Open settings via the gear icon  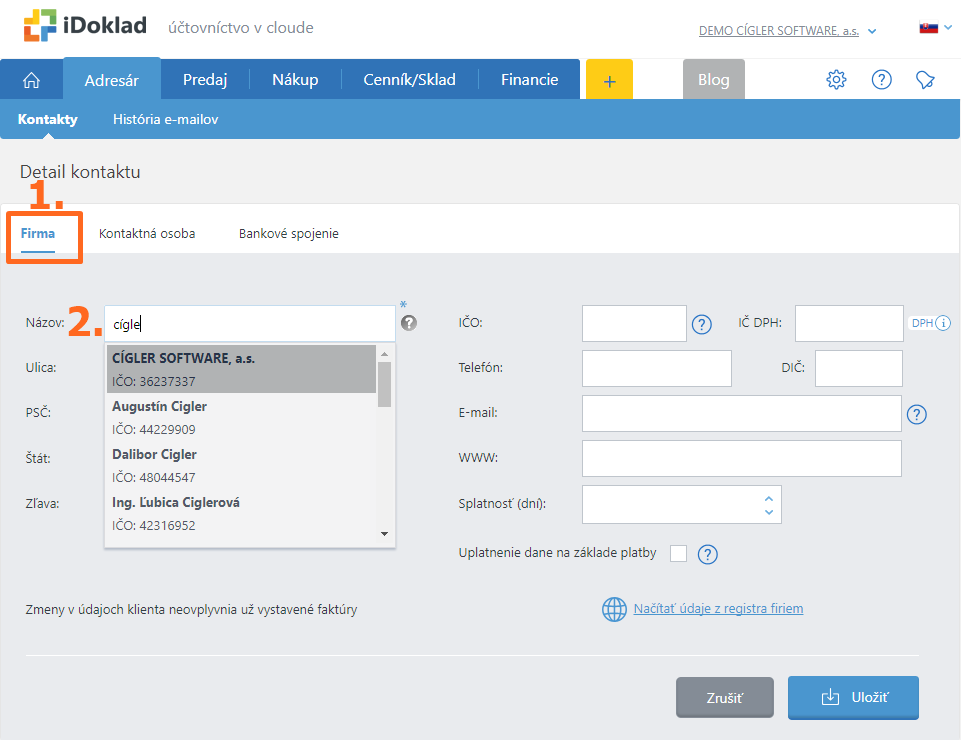[x=836, y=80]
